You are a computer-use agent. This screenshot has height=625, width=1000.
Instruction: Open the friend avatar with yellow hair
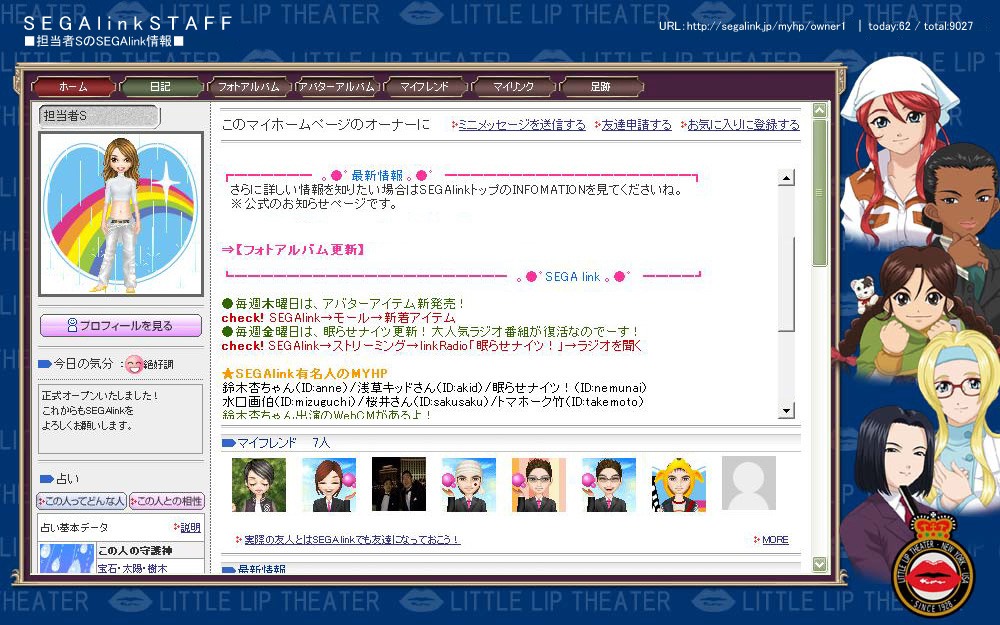[x=679, y=485]
